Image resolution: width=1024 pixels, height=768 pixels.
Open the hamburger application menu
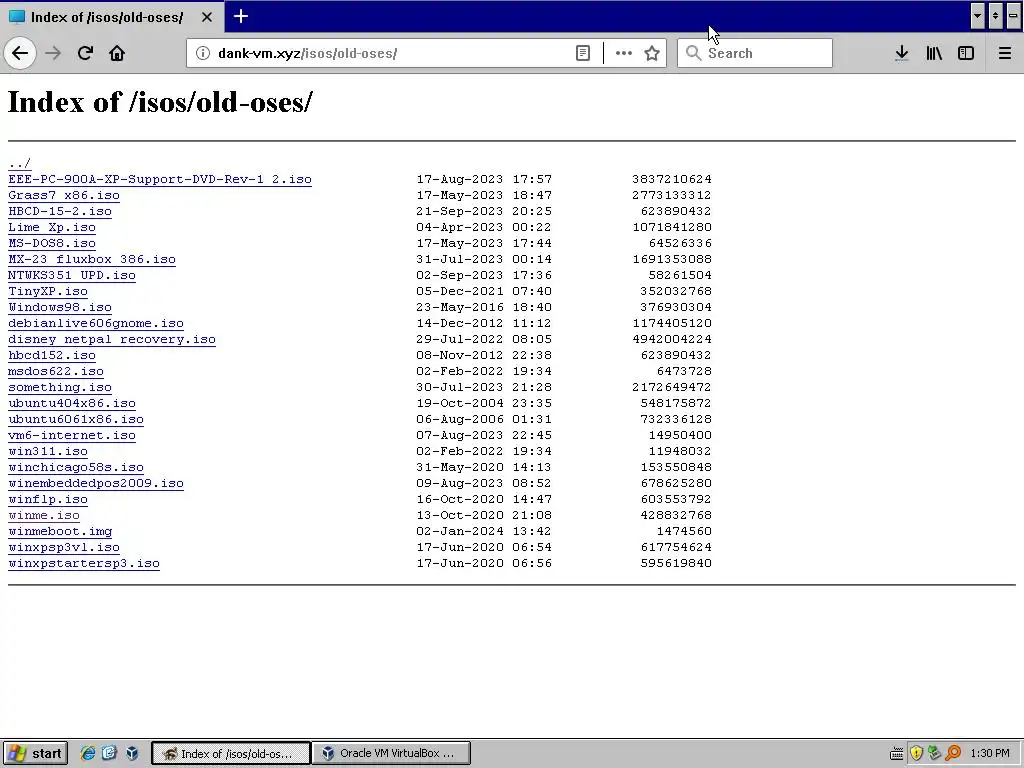pyautogui.click(x=1005, y=53)
